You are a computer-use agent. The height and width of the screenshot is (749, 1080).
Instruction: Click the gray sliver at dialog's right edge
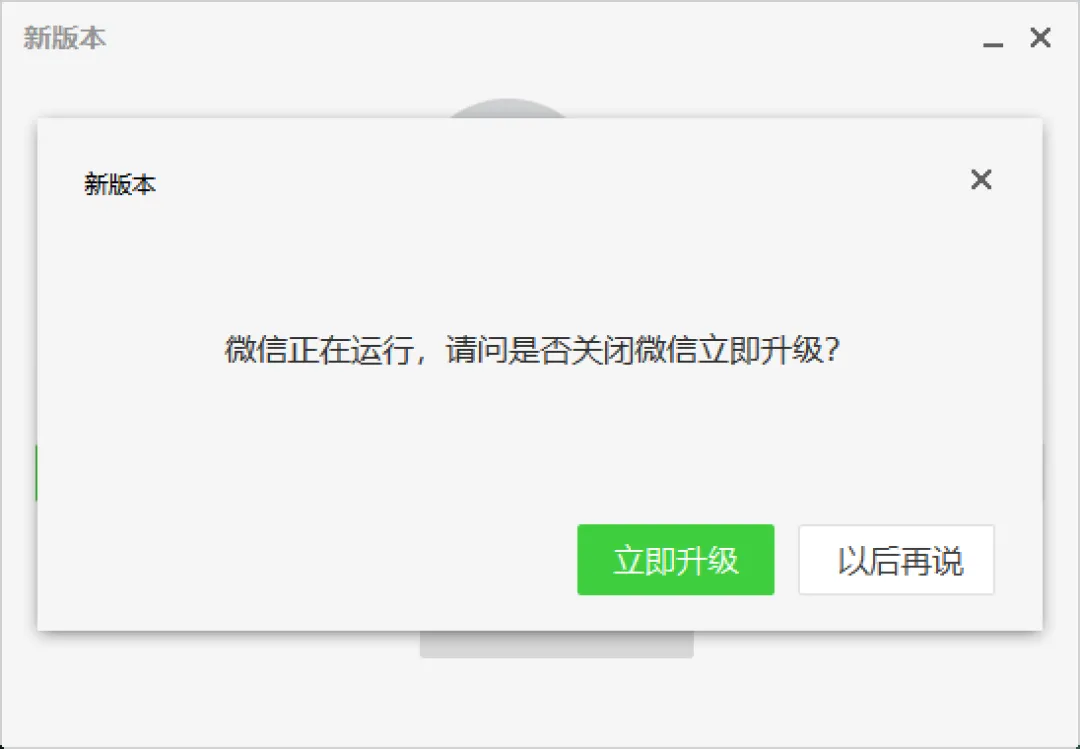tap(1043, 471)
